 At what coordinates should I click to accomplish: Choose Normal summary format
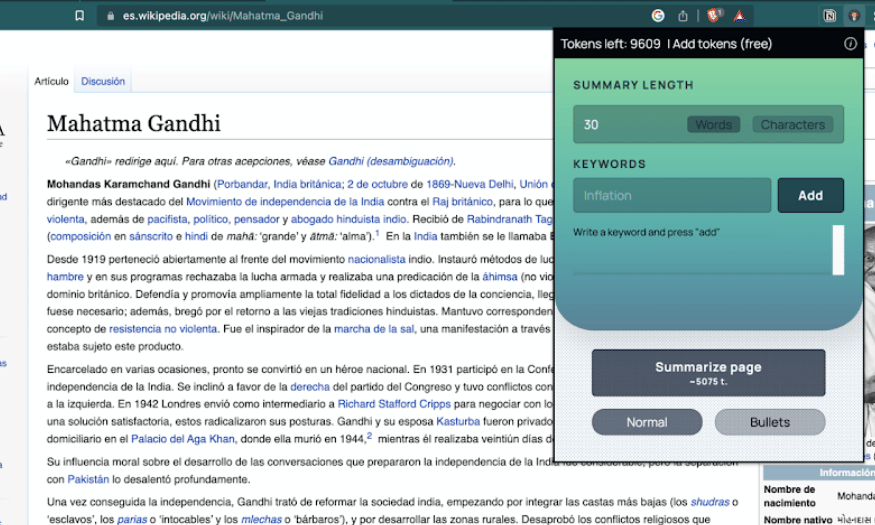[647, 422]
